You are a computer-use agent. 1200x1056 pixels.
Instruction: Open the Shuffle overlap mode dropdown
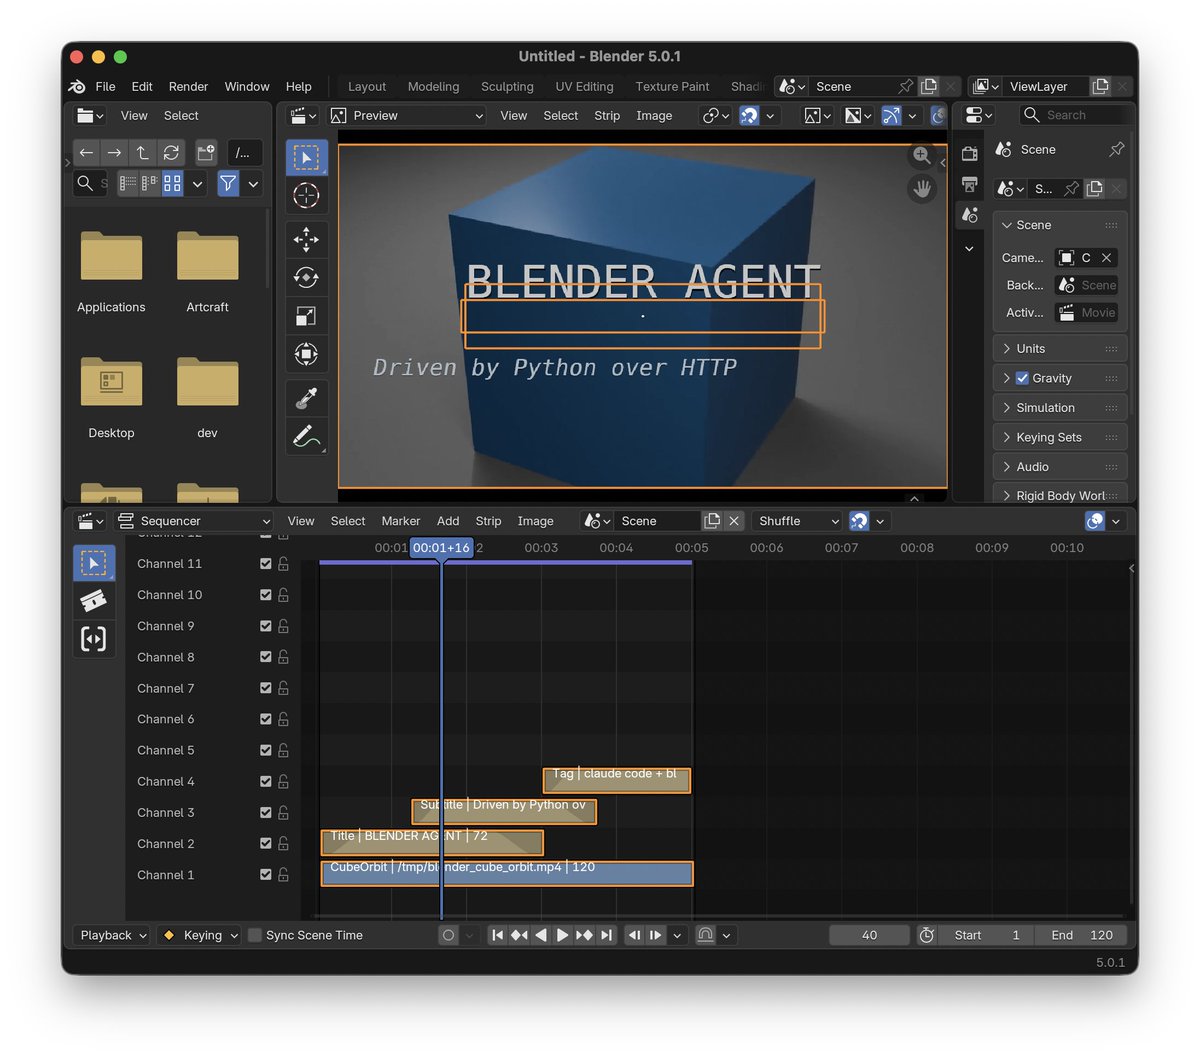[x=797, y=521]
